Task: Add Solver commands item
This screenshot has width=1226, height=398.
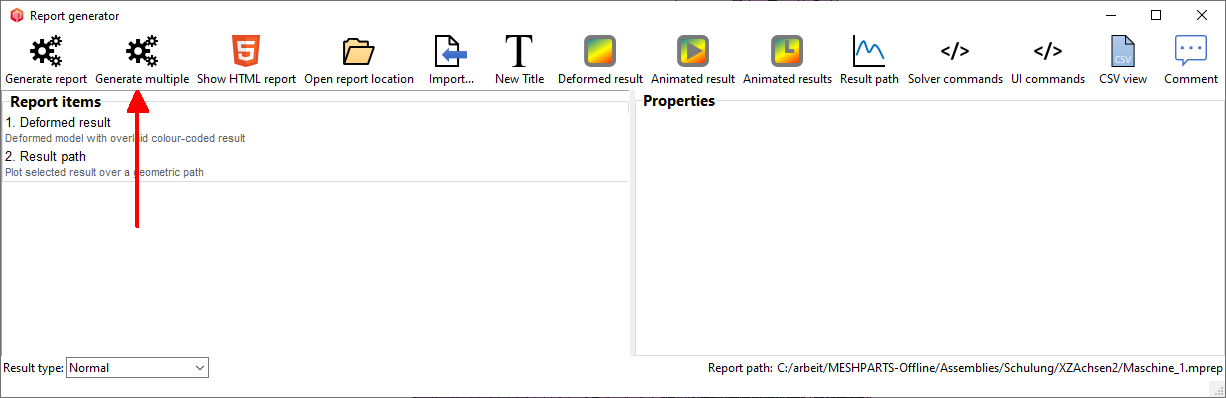Action: point(955,51)
